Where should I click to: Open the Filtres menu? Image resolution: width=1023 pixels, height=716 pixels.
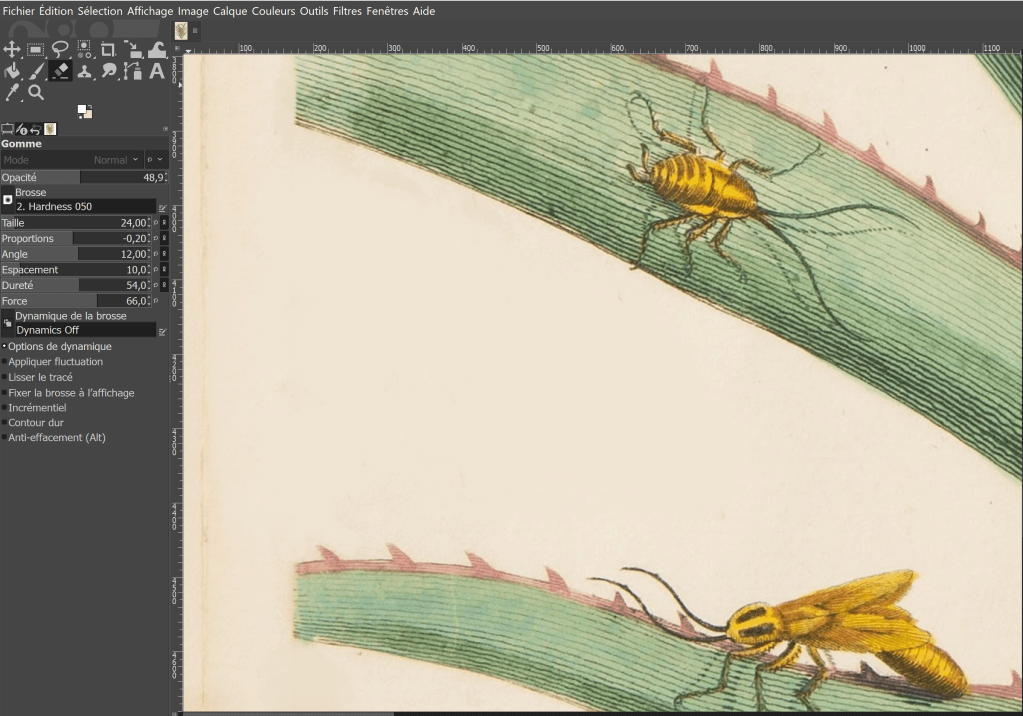(x=347, y=11)
